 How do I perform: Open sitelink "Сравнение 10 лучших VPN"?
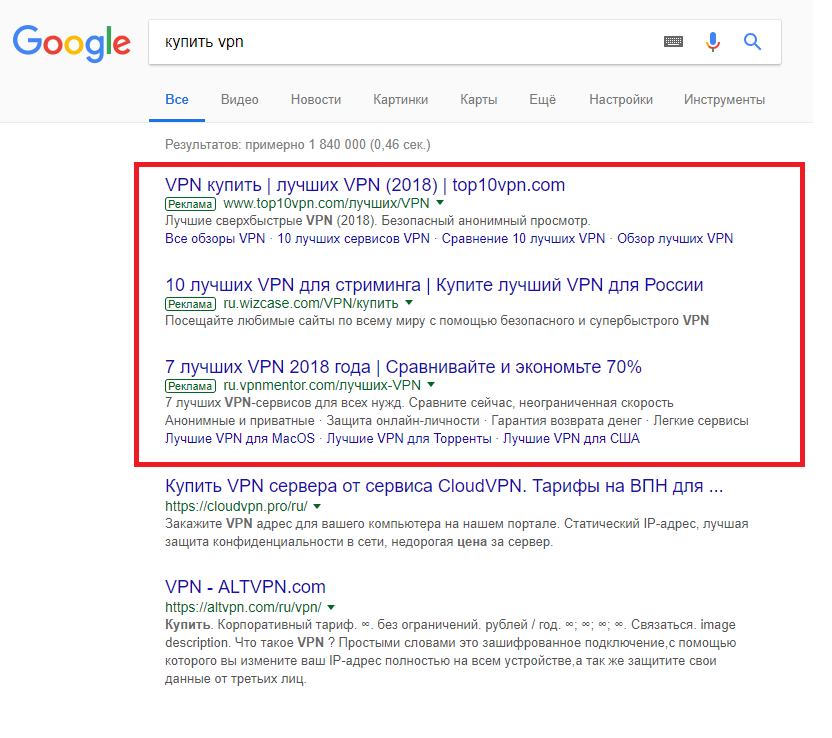click(x=523, y=239)
